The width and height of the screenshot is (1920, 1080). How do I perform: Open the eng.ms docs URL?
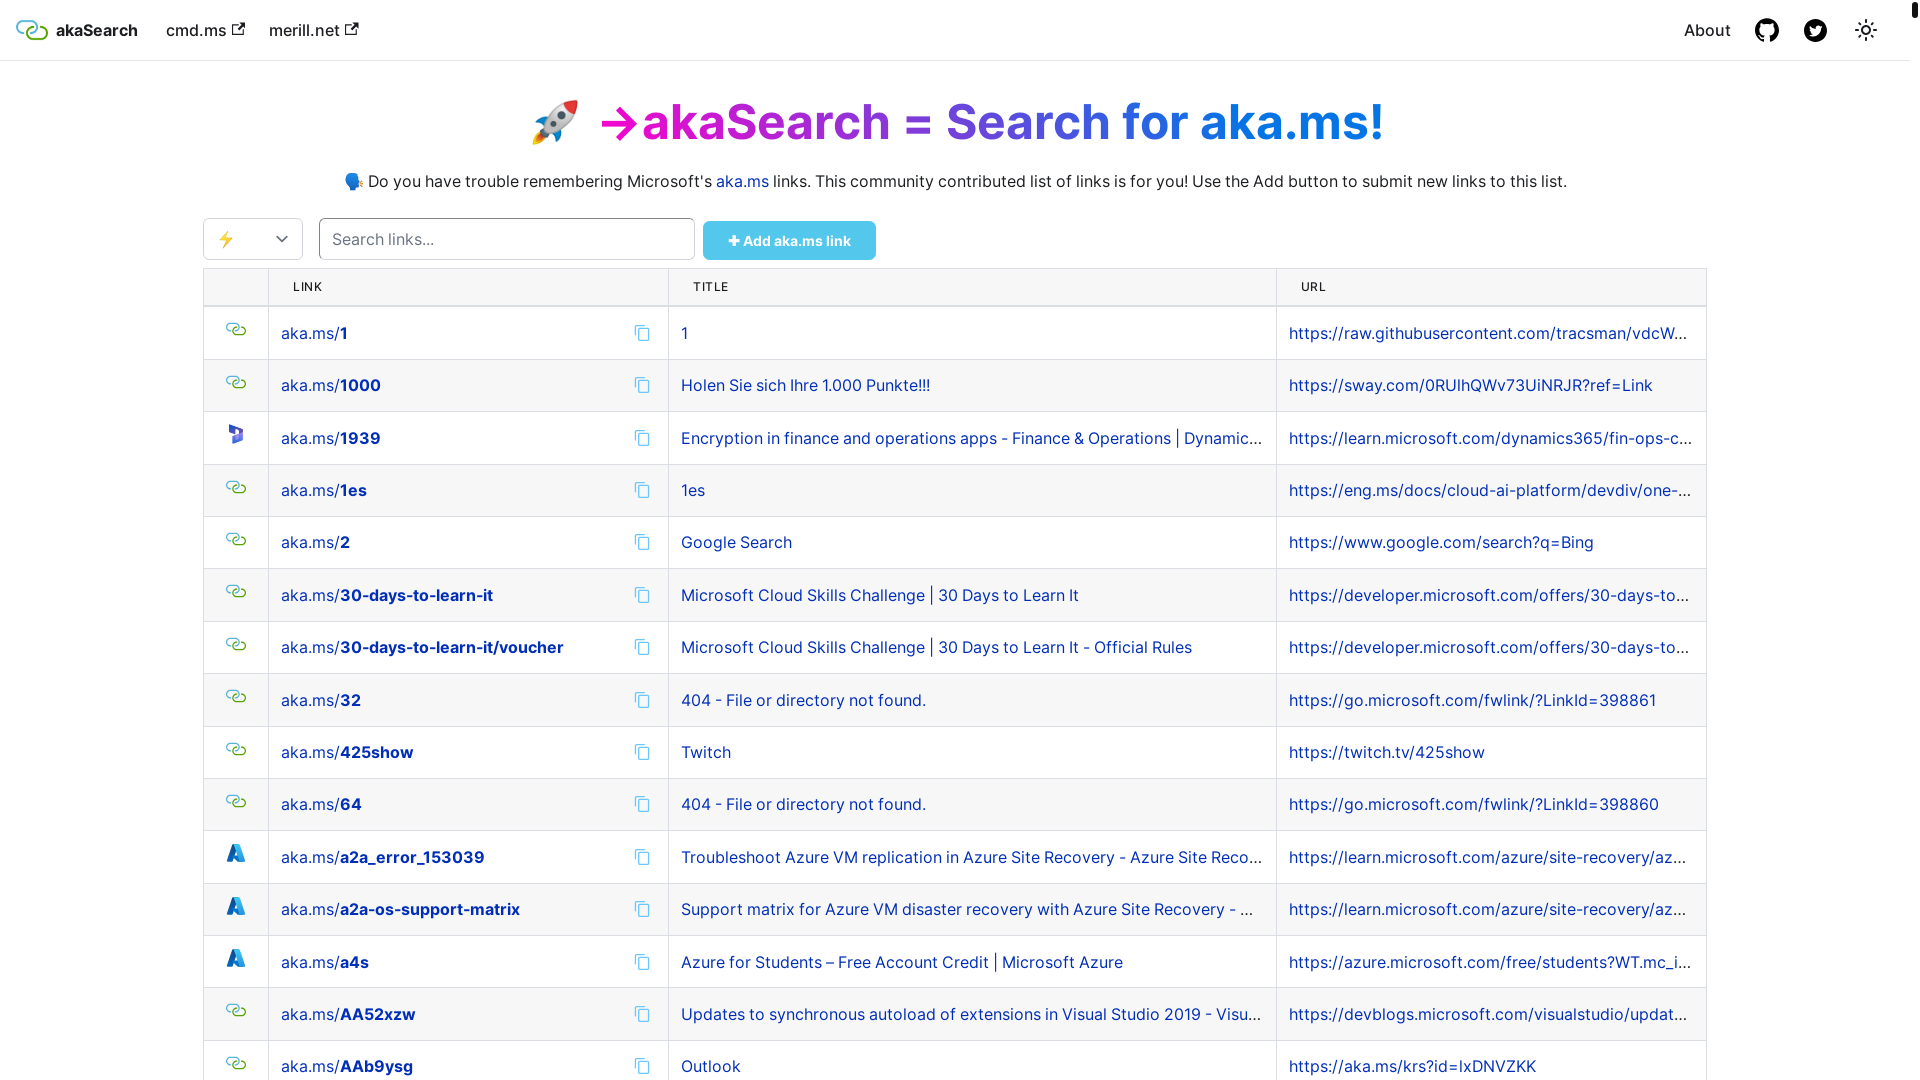coord(1490,490)
